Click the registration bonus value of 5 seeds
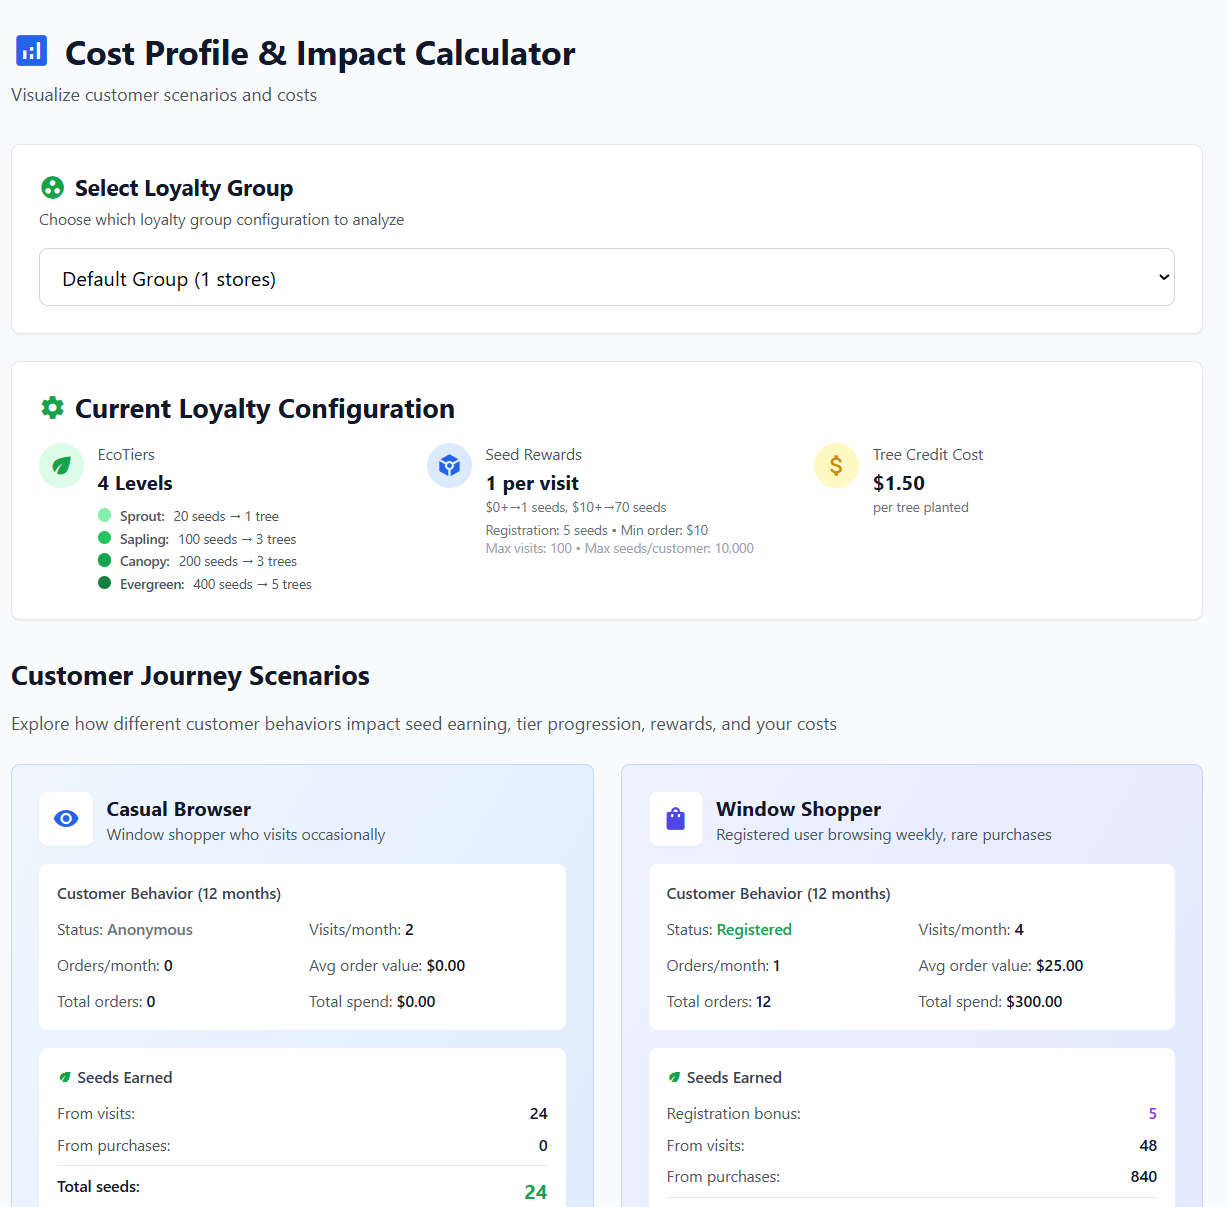 1152,1112
